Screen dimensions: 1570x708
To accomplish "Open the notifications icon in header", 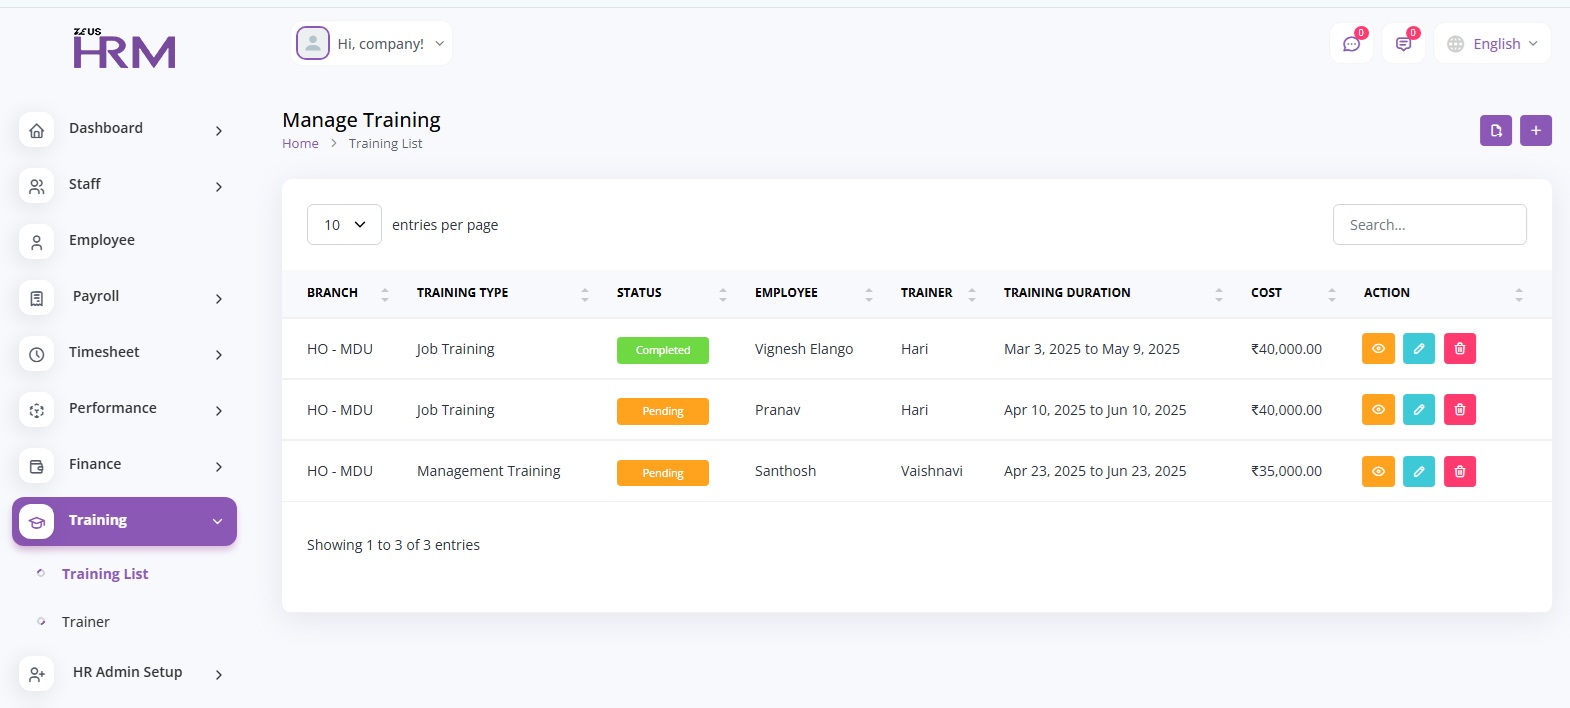I will point(1403,44).
